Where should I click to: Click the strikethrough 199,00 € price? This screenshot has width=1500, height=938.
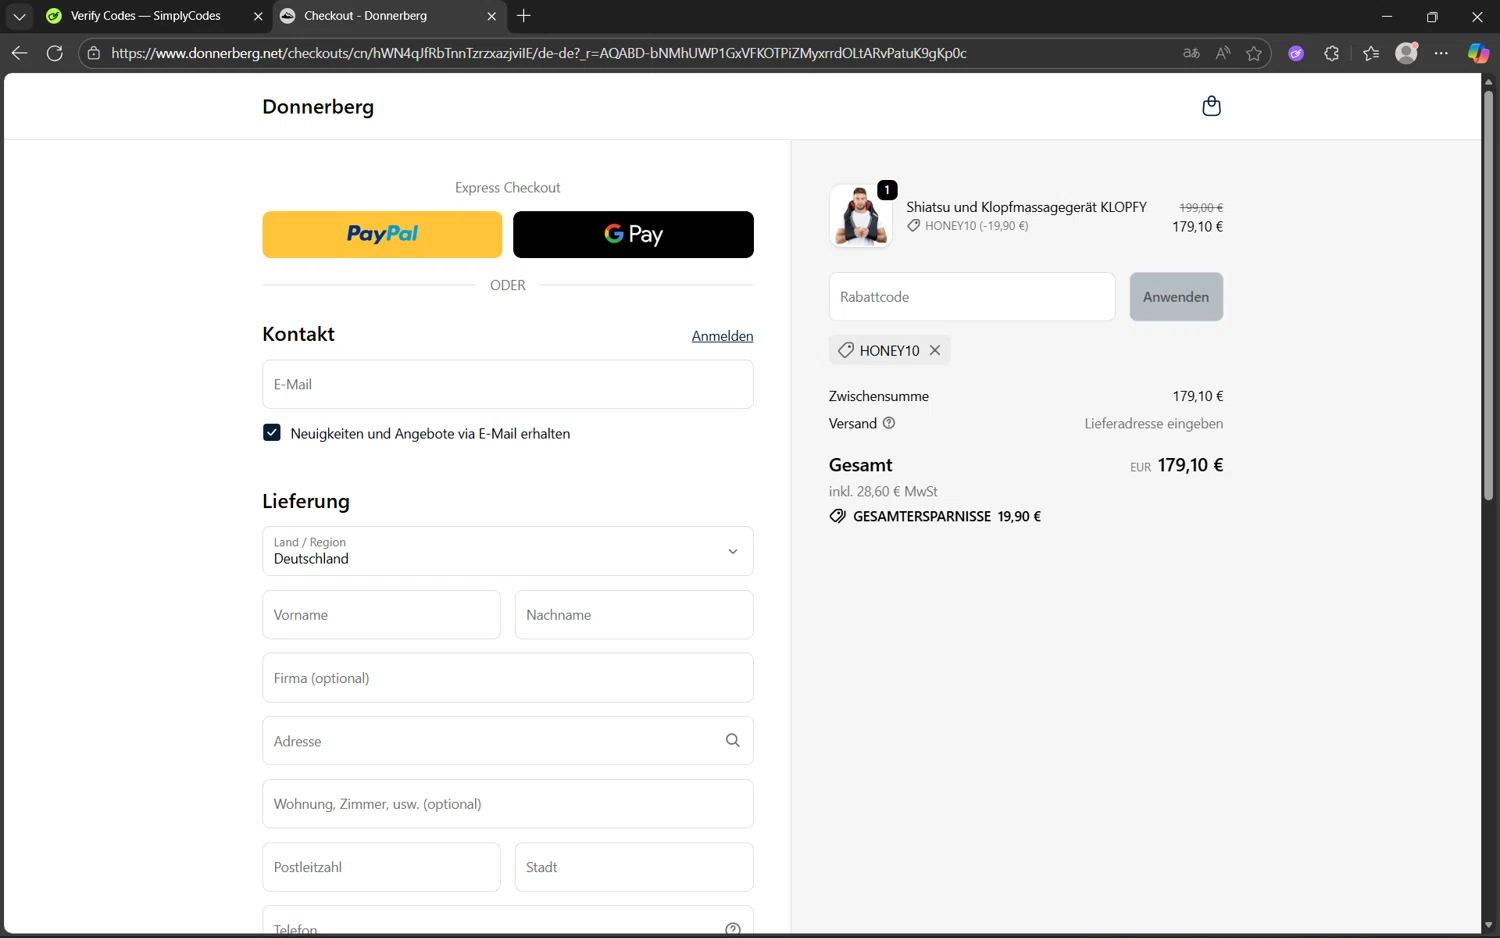click(1201, 207)
